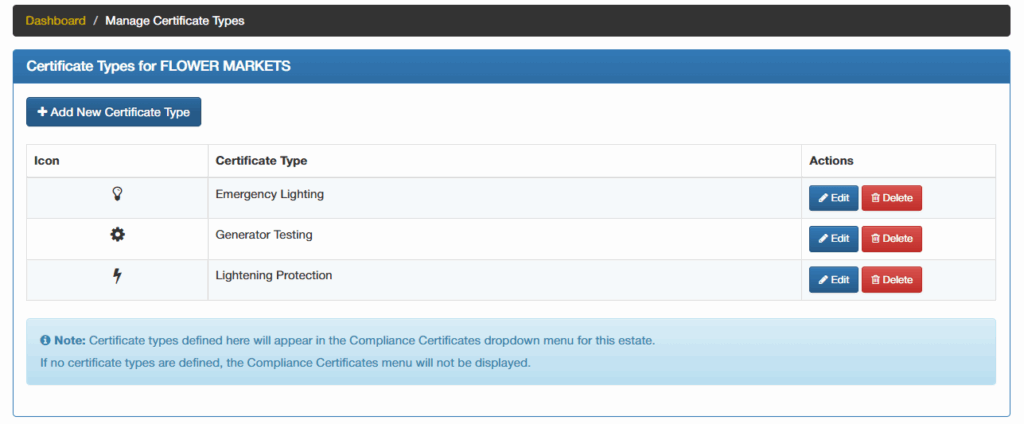Click the Certificate Types for FLOWER MARKETS heading
Viewport: 1024px width, 424px height.
coord(158,67)
